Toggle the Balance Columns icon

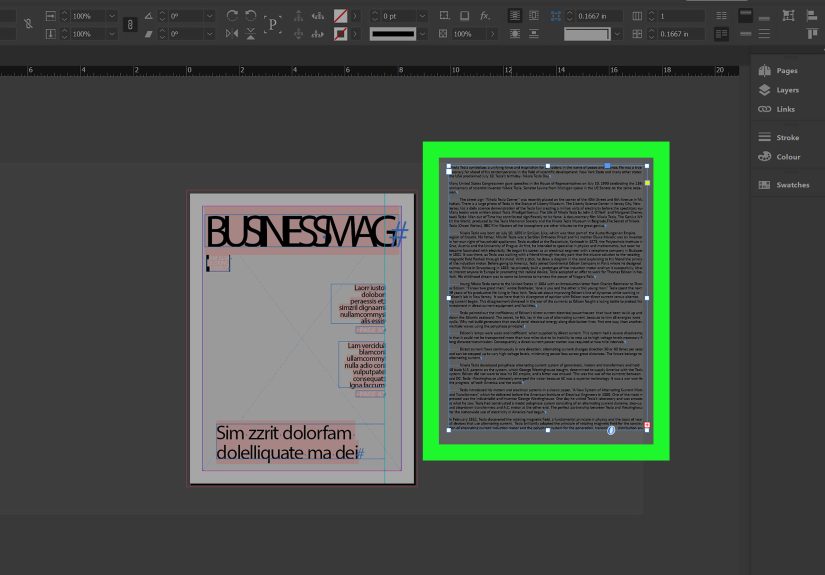tap(721, 16)
